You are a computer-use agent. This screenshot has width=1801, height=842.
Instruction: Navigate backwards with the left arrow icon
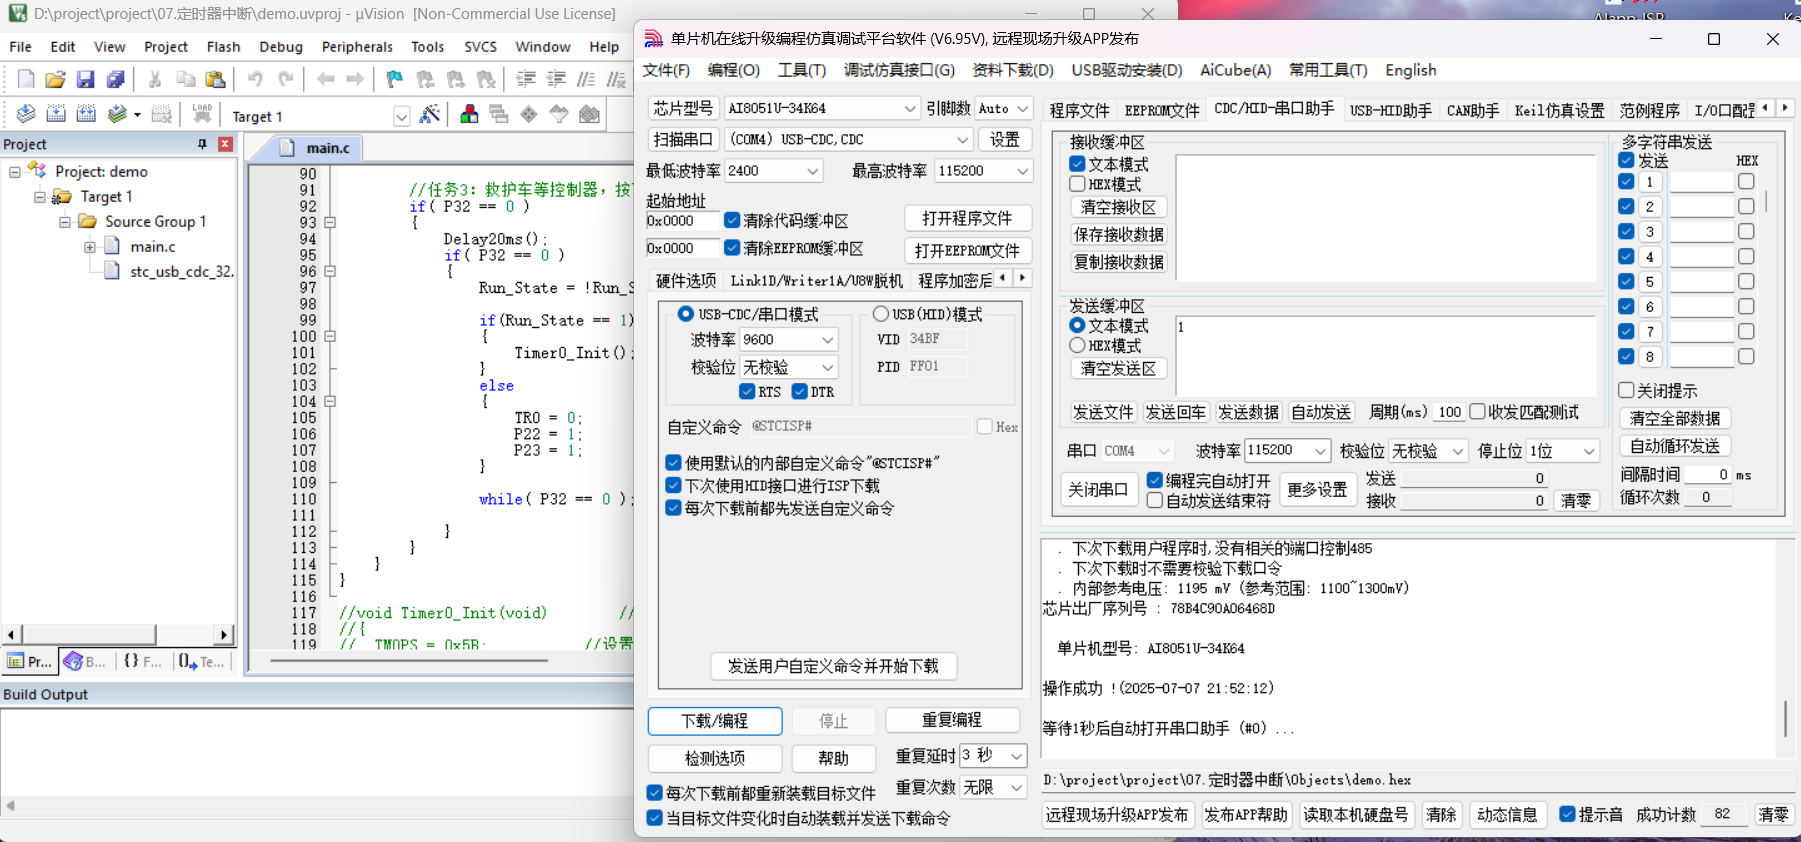click(325, 79)
